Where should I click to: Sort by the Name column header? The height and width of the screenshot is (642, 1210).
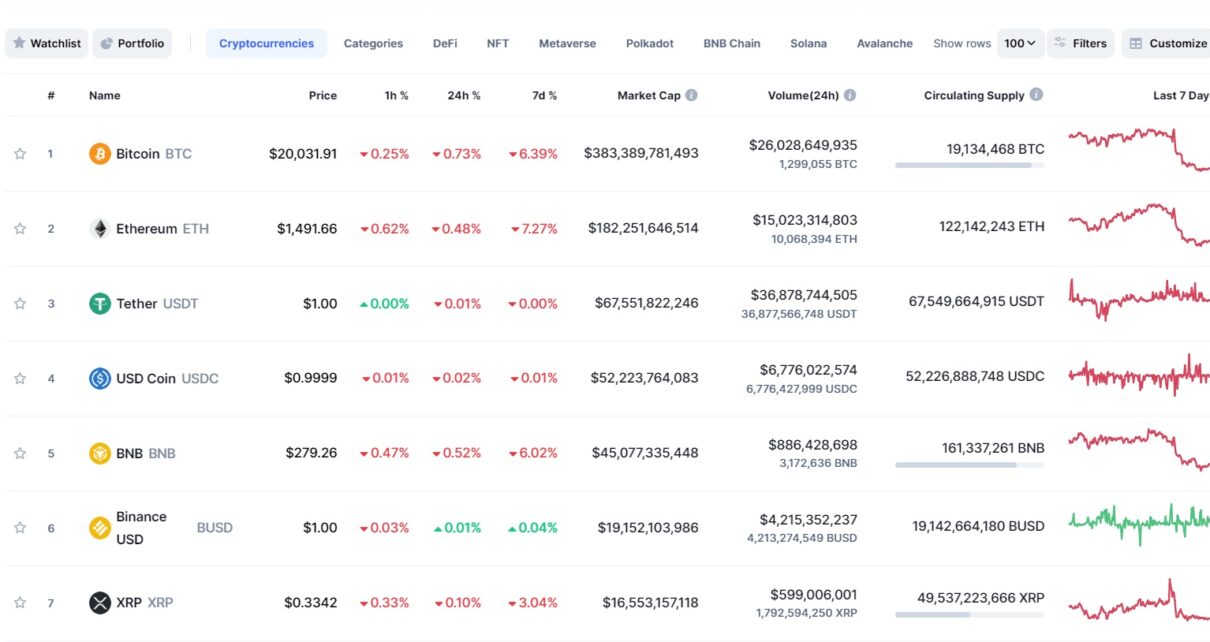point(104,96)
